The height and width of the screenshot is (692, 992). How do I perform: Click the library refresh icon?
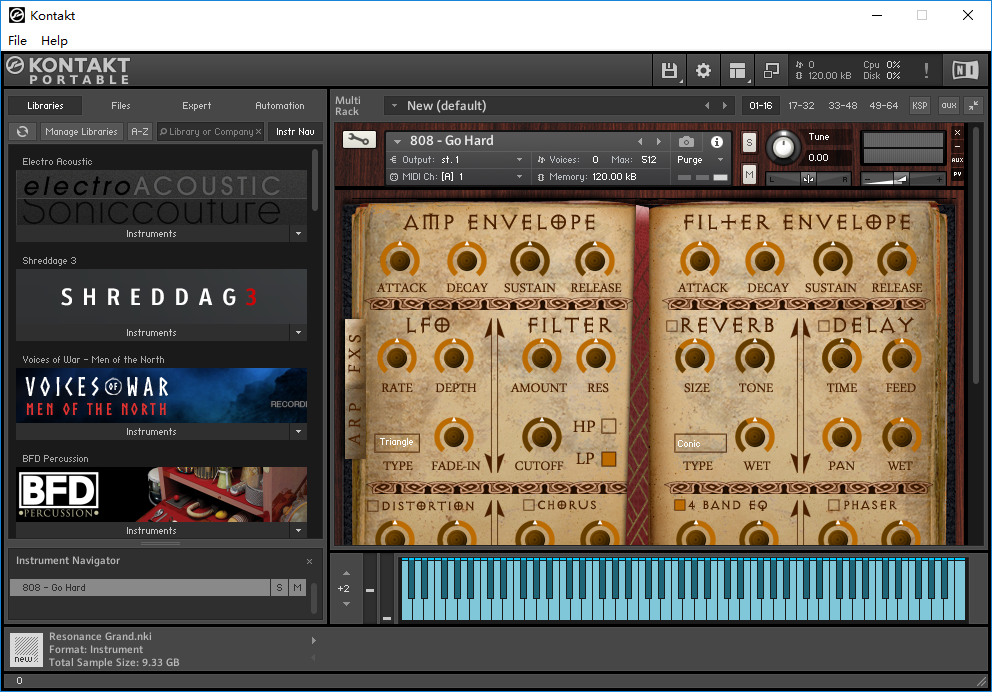23,132
